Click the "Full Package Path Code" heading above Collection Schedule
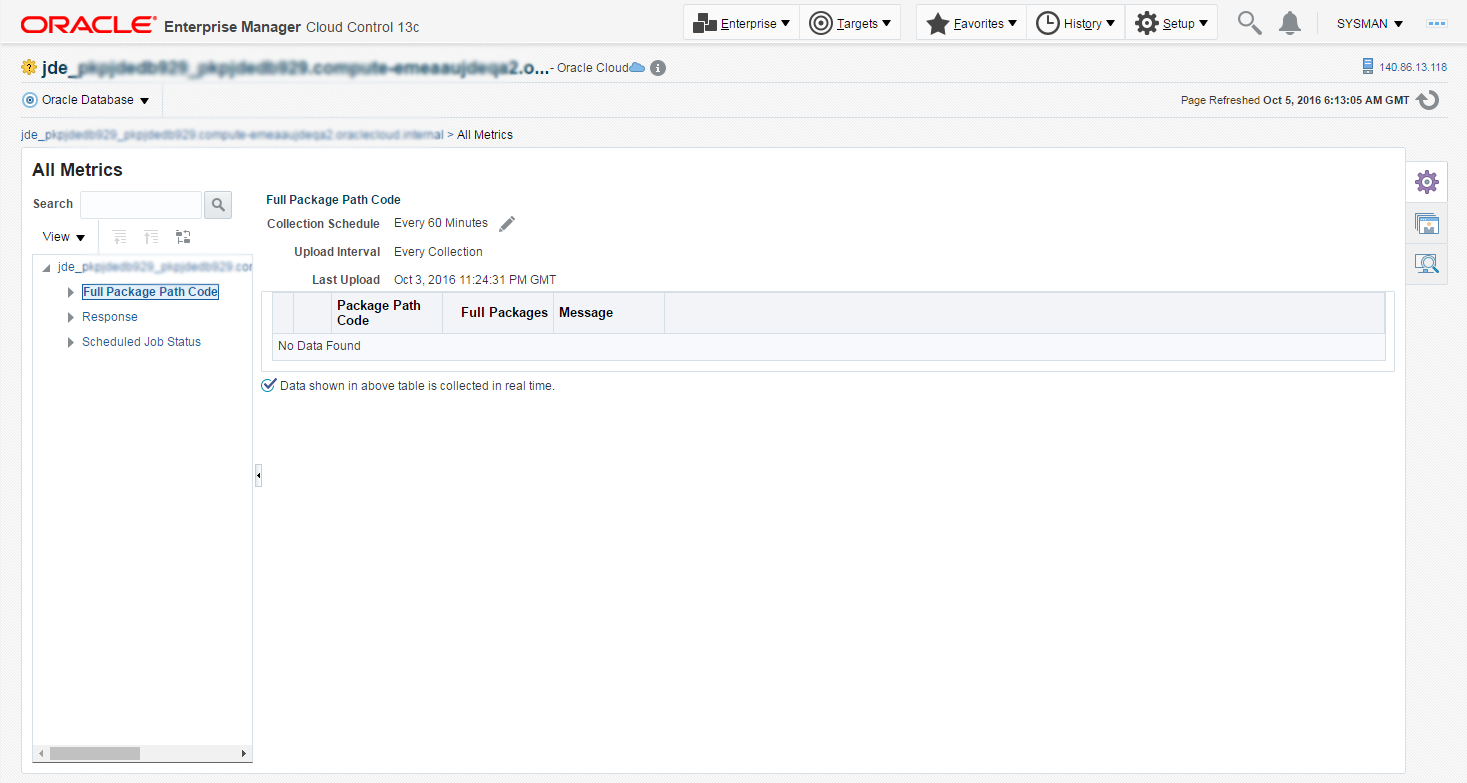This screenshot has height=783, width=1467. pyautogui.click(x=333, y=200)
